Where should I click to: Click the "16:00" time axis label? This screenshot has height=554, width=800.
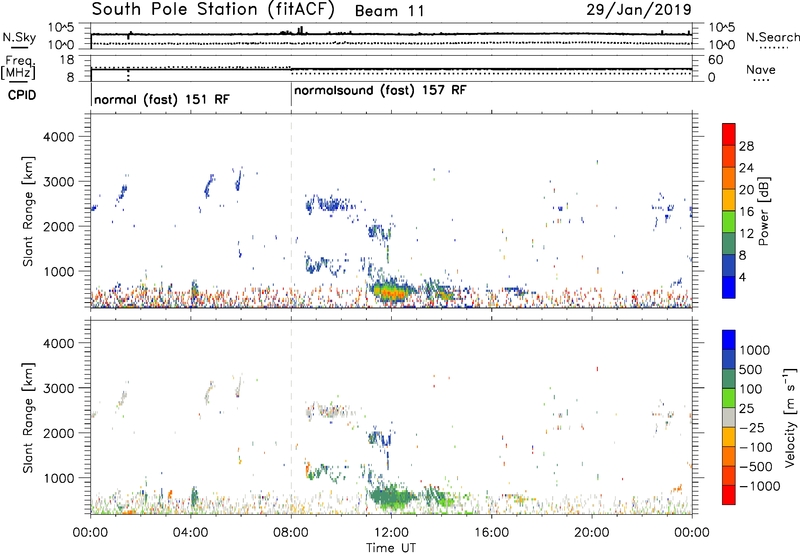(491, 533)
